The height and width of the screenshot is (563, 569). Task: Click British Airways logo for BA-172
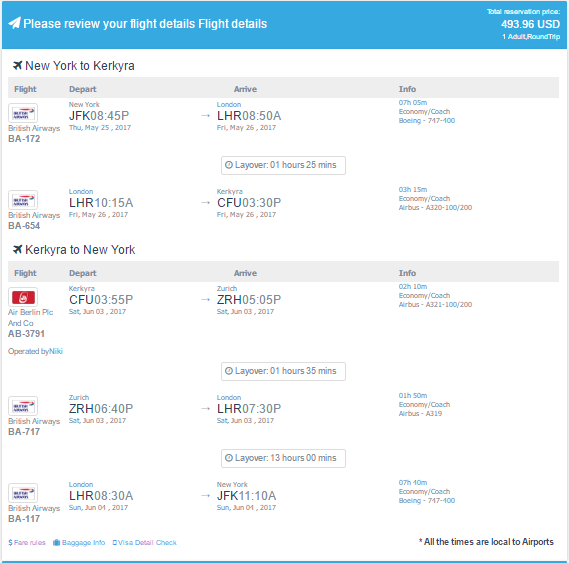[x=23, y=113]
